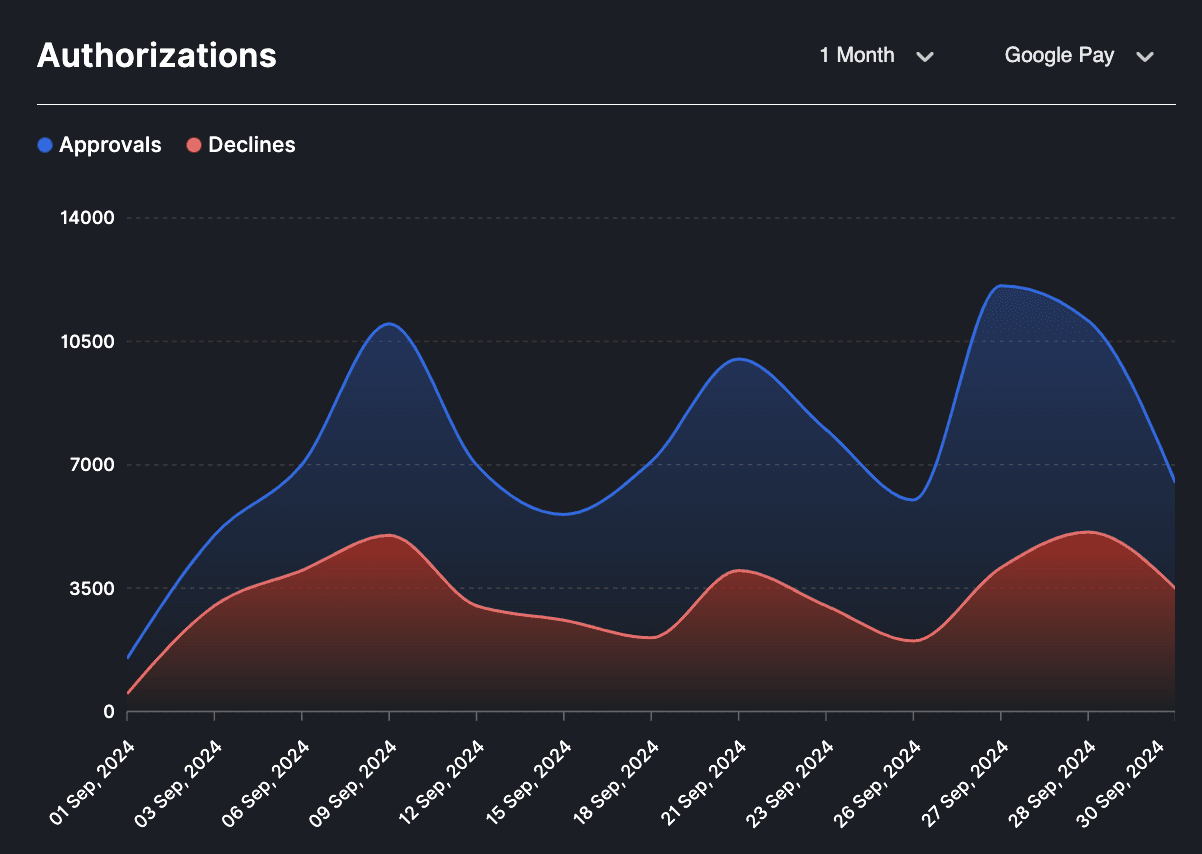1202x854 pixels.
Task: Click the 14000 y-axis label
Action: coord(88,218)
